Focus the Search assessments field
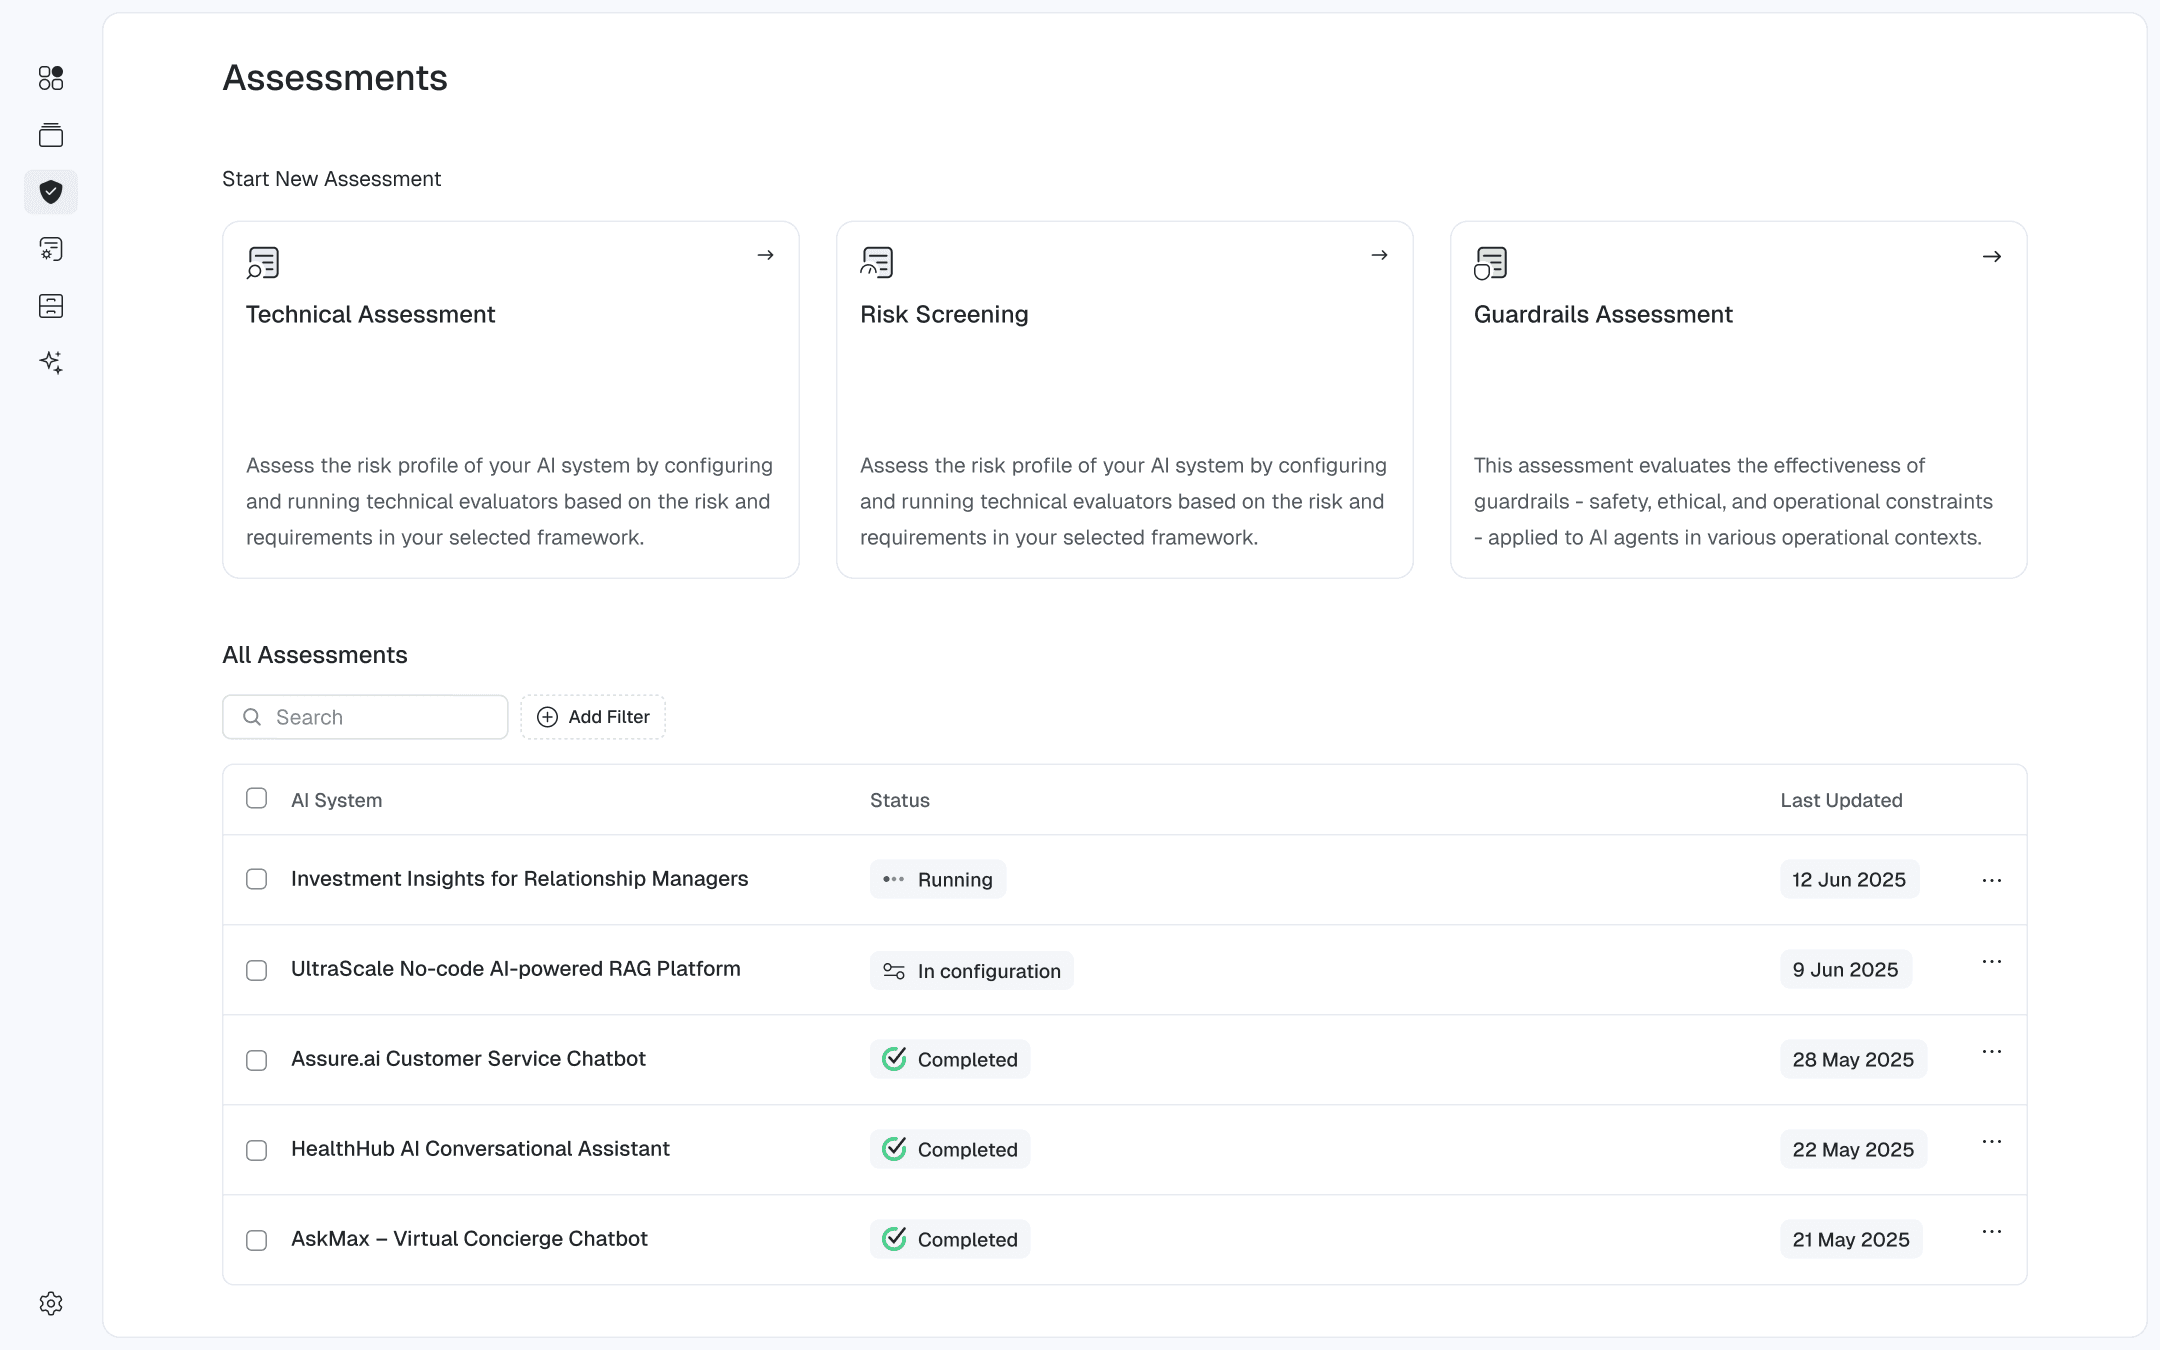2160x1350 pixels. click(380, 717)
